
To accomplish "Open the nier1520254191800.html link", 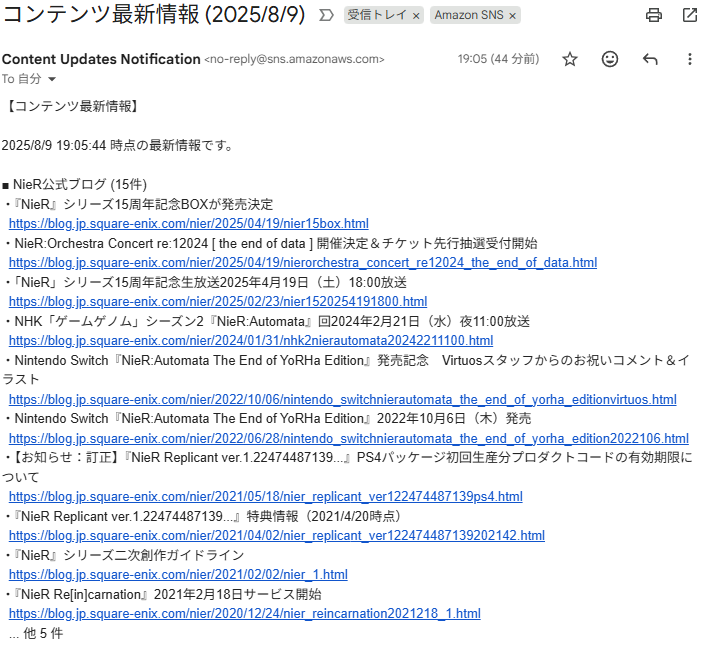I will click(218, 302).
